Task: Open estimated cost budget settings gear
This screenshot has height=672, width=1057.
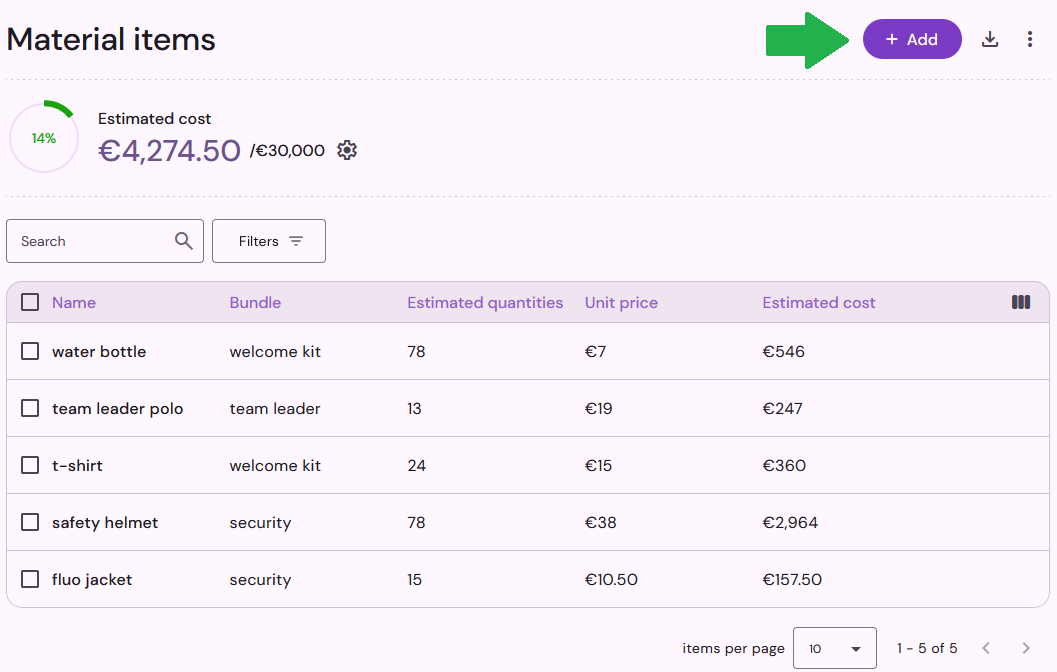Action: point(347,150)
